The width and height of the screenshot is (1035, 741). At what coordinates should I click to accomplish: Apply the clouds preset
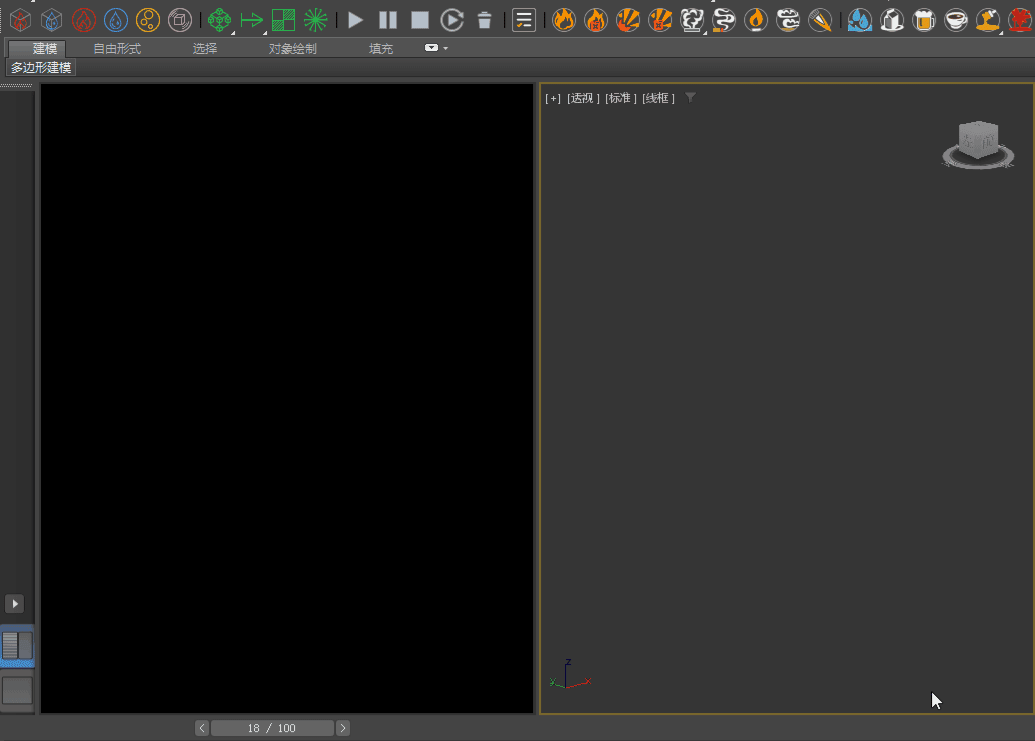(x=788, y=20)
